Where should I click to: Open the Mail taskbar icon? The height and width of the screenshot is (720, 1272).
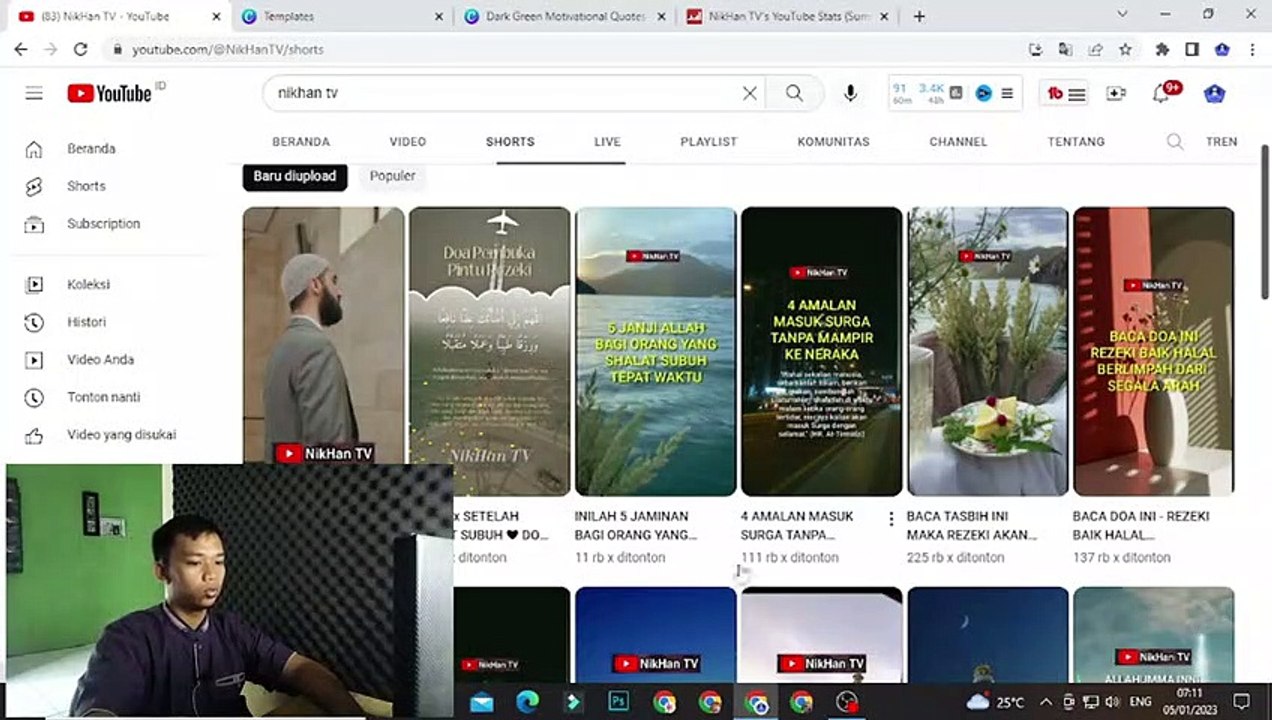(x=481, y=701)
